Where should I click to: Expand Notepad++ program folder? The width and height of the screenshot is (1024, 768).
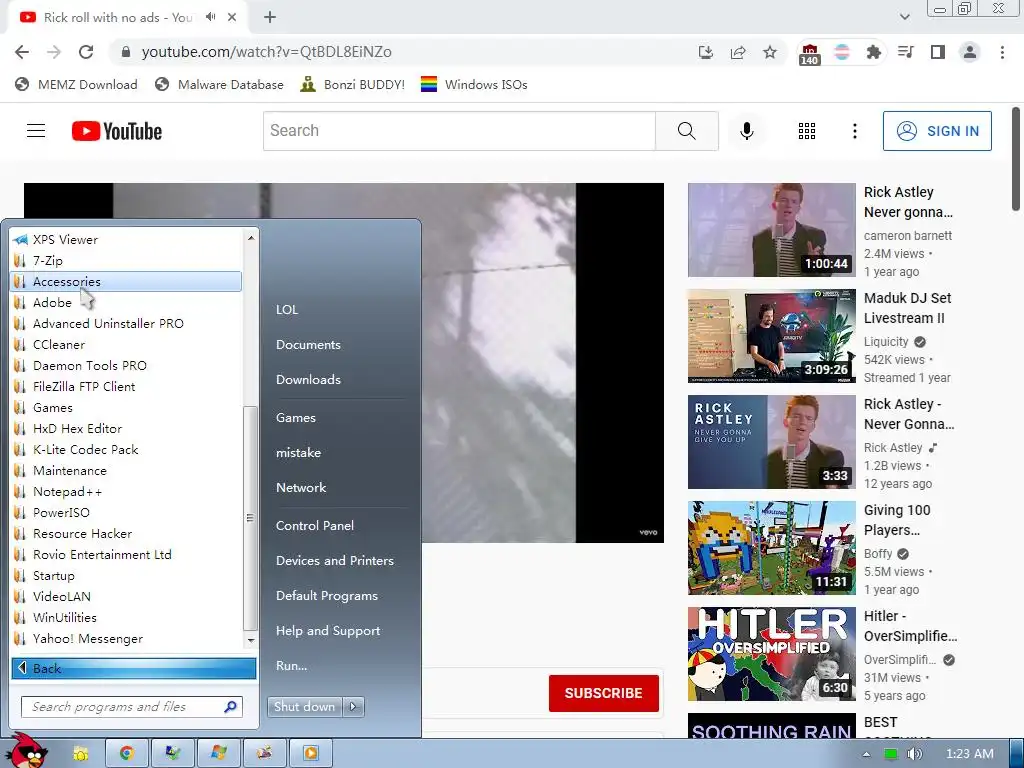tap(127, 492)
